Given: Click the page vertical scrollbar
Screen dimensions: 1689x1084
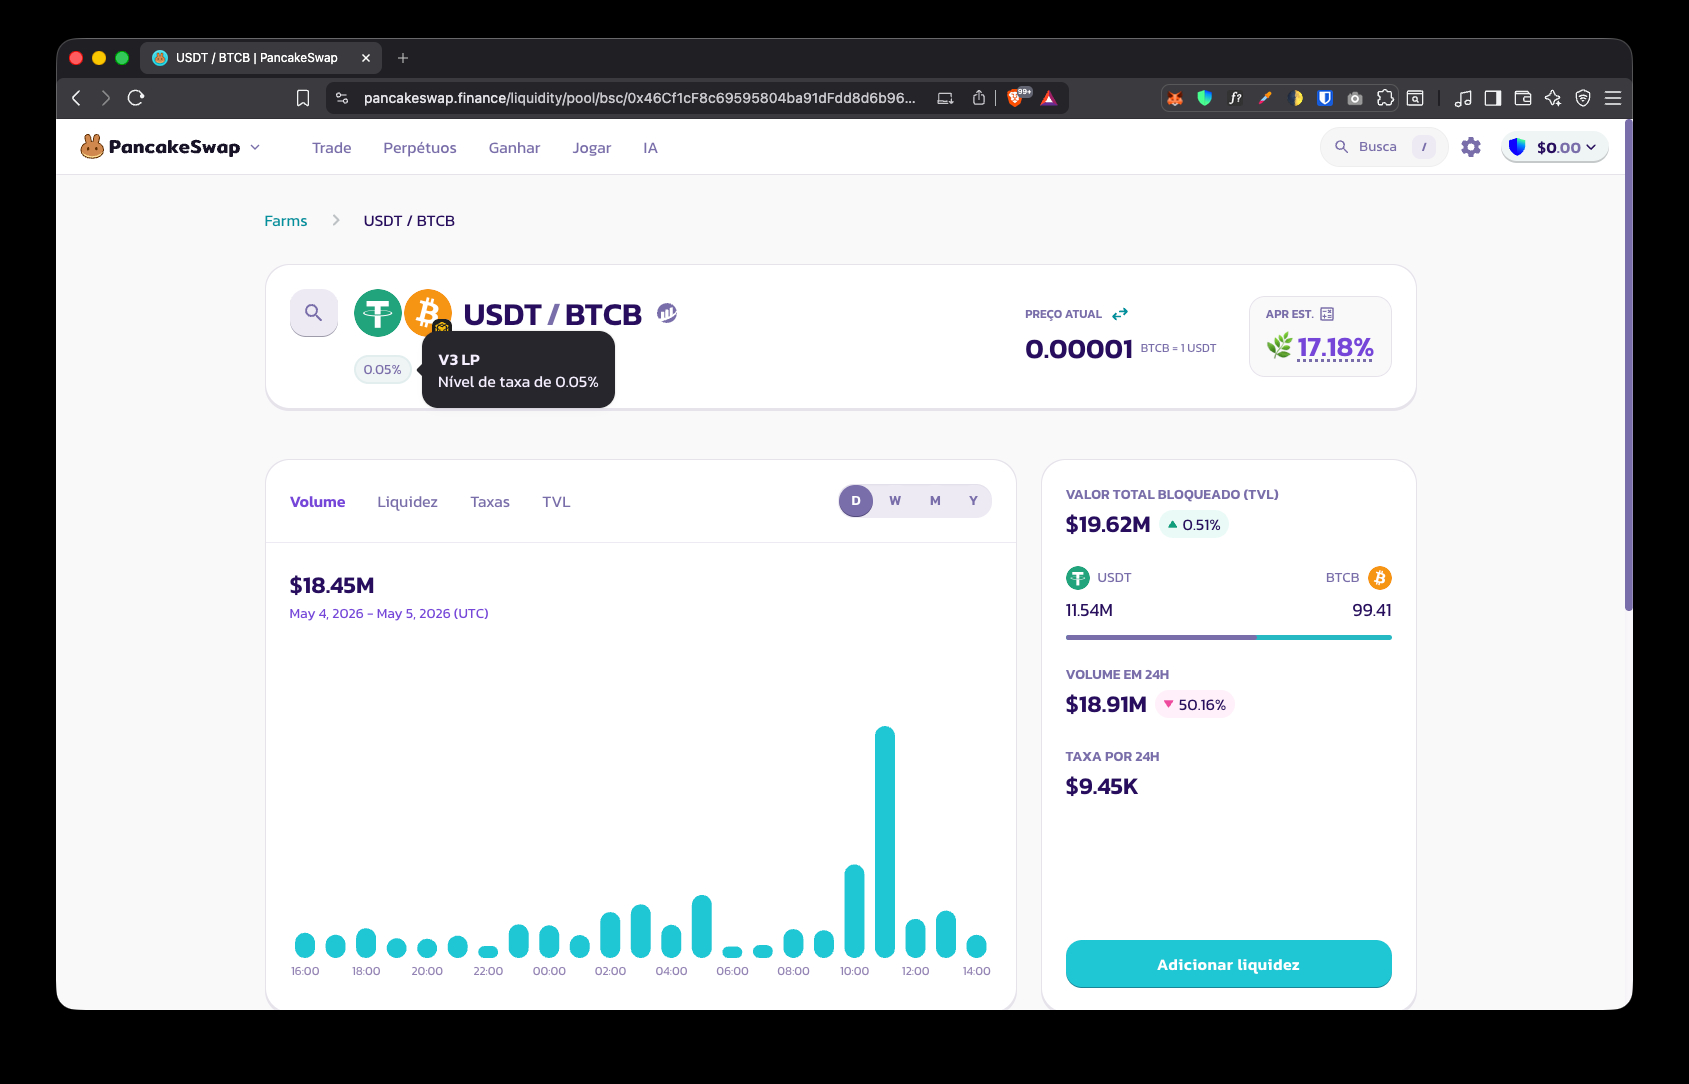Looking at the screenshot, I should [x=1628, y=365].
